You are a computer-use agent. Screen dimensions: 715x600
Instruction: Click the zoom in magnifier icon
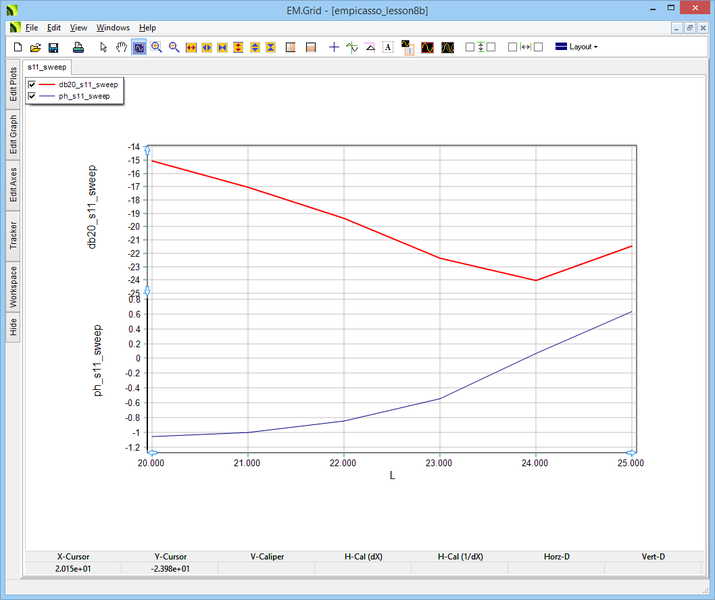(157, 47)
